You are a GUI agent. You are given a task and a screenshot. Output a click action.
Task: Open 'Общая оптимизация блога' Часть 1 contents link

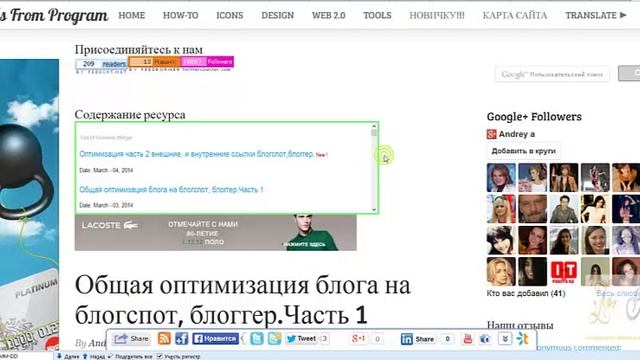(x=171, y=189)
